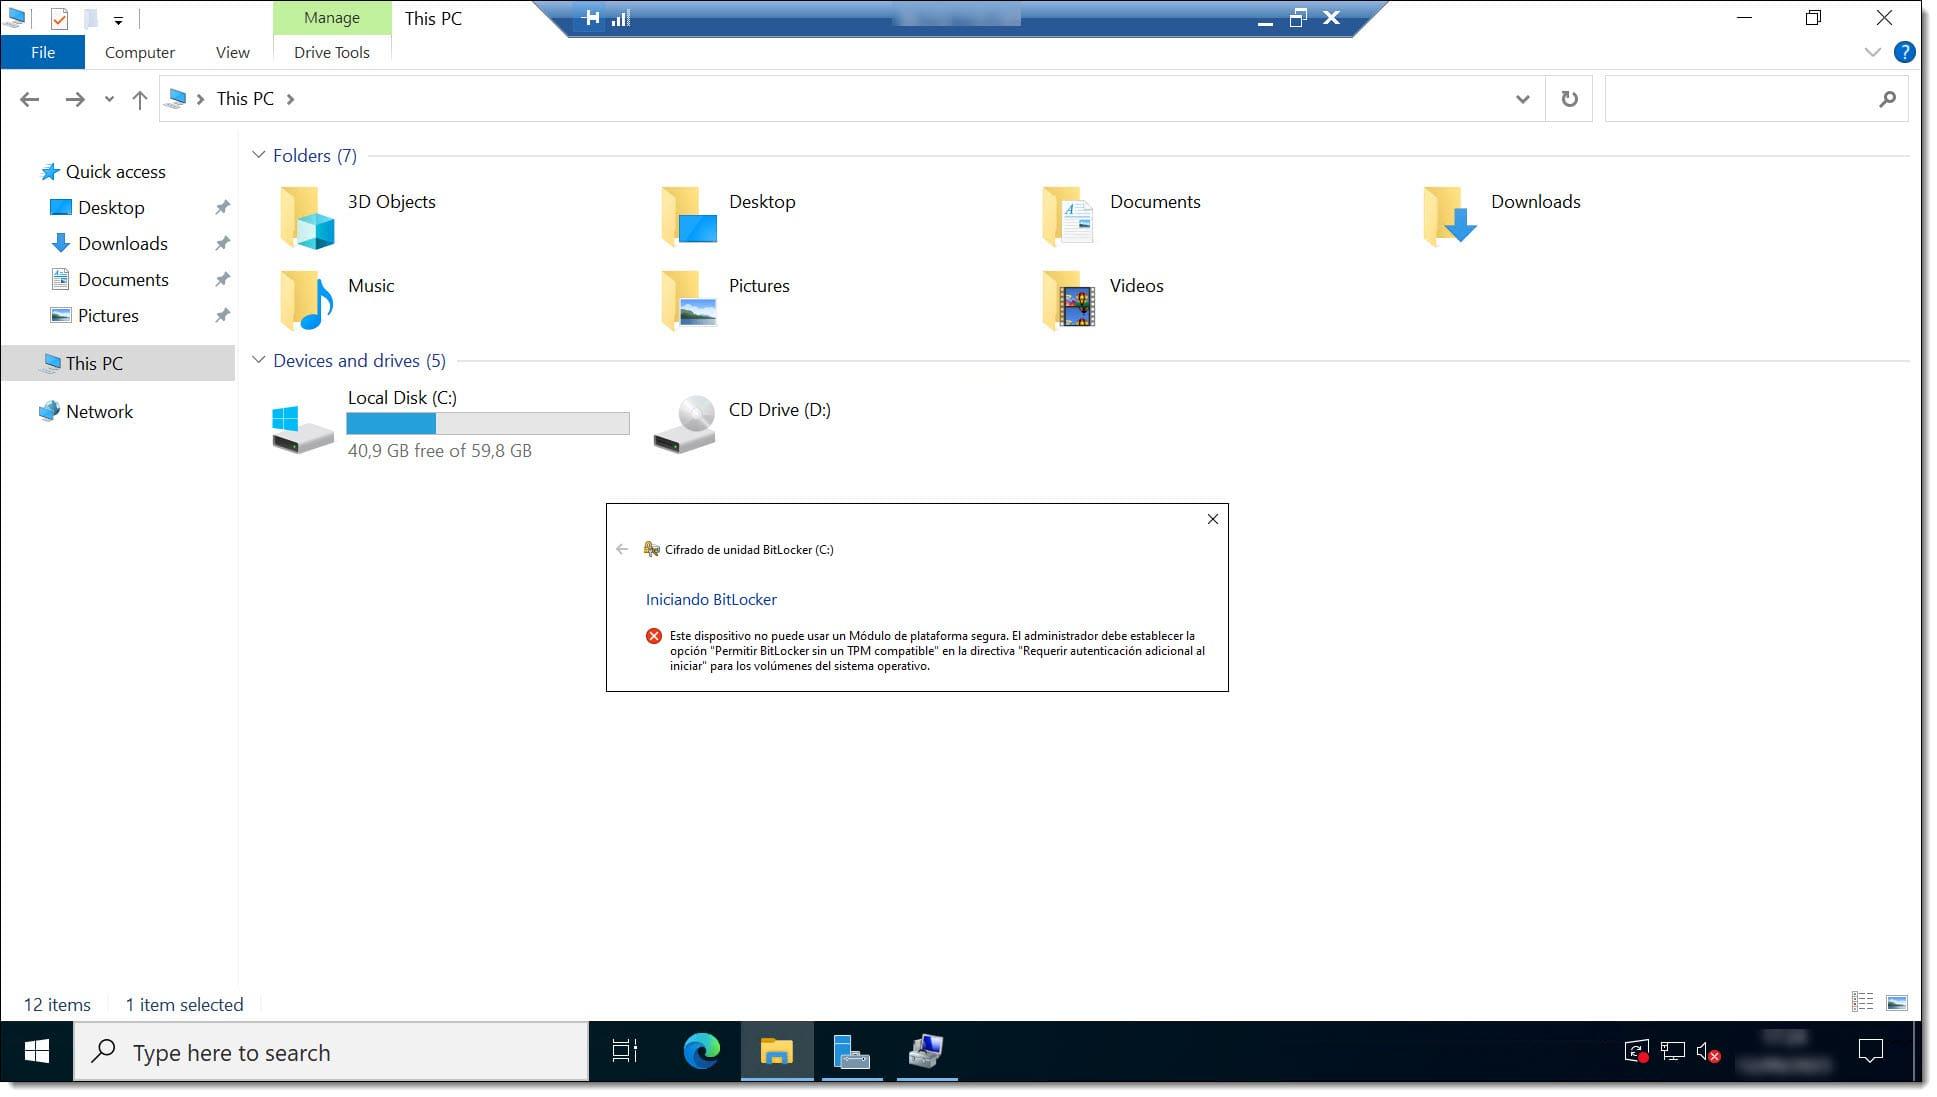Collapse the Devices and drives group
1937x1097 pixels.
[x=259, y=360]
